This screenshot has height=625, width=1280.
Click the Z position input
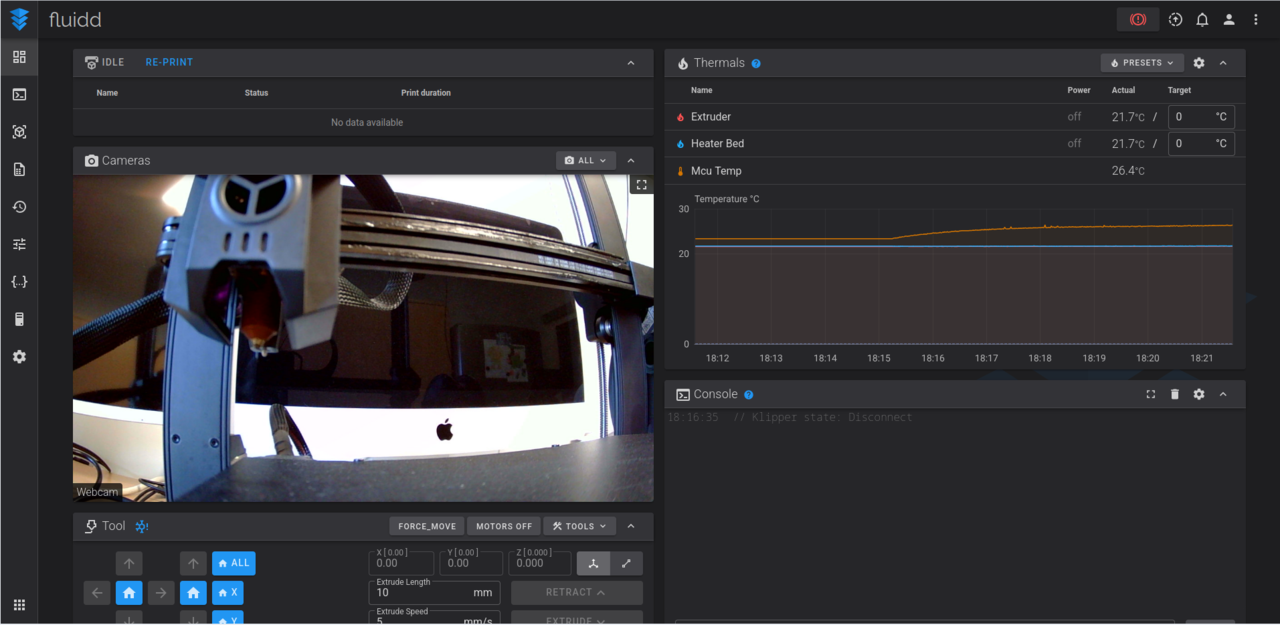click(540, 562)
